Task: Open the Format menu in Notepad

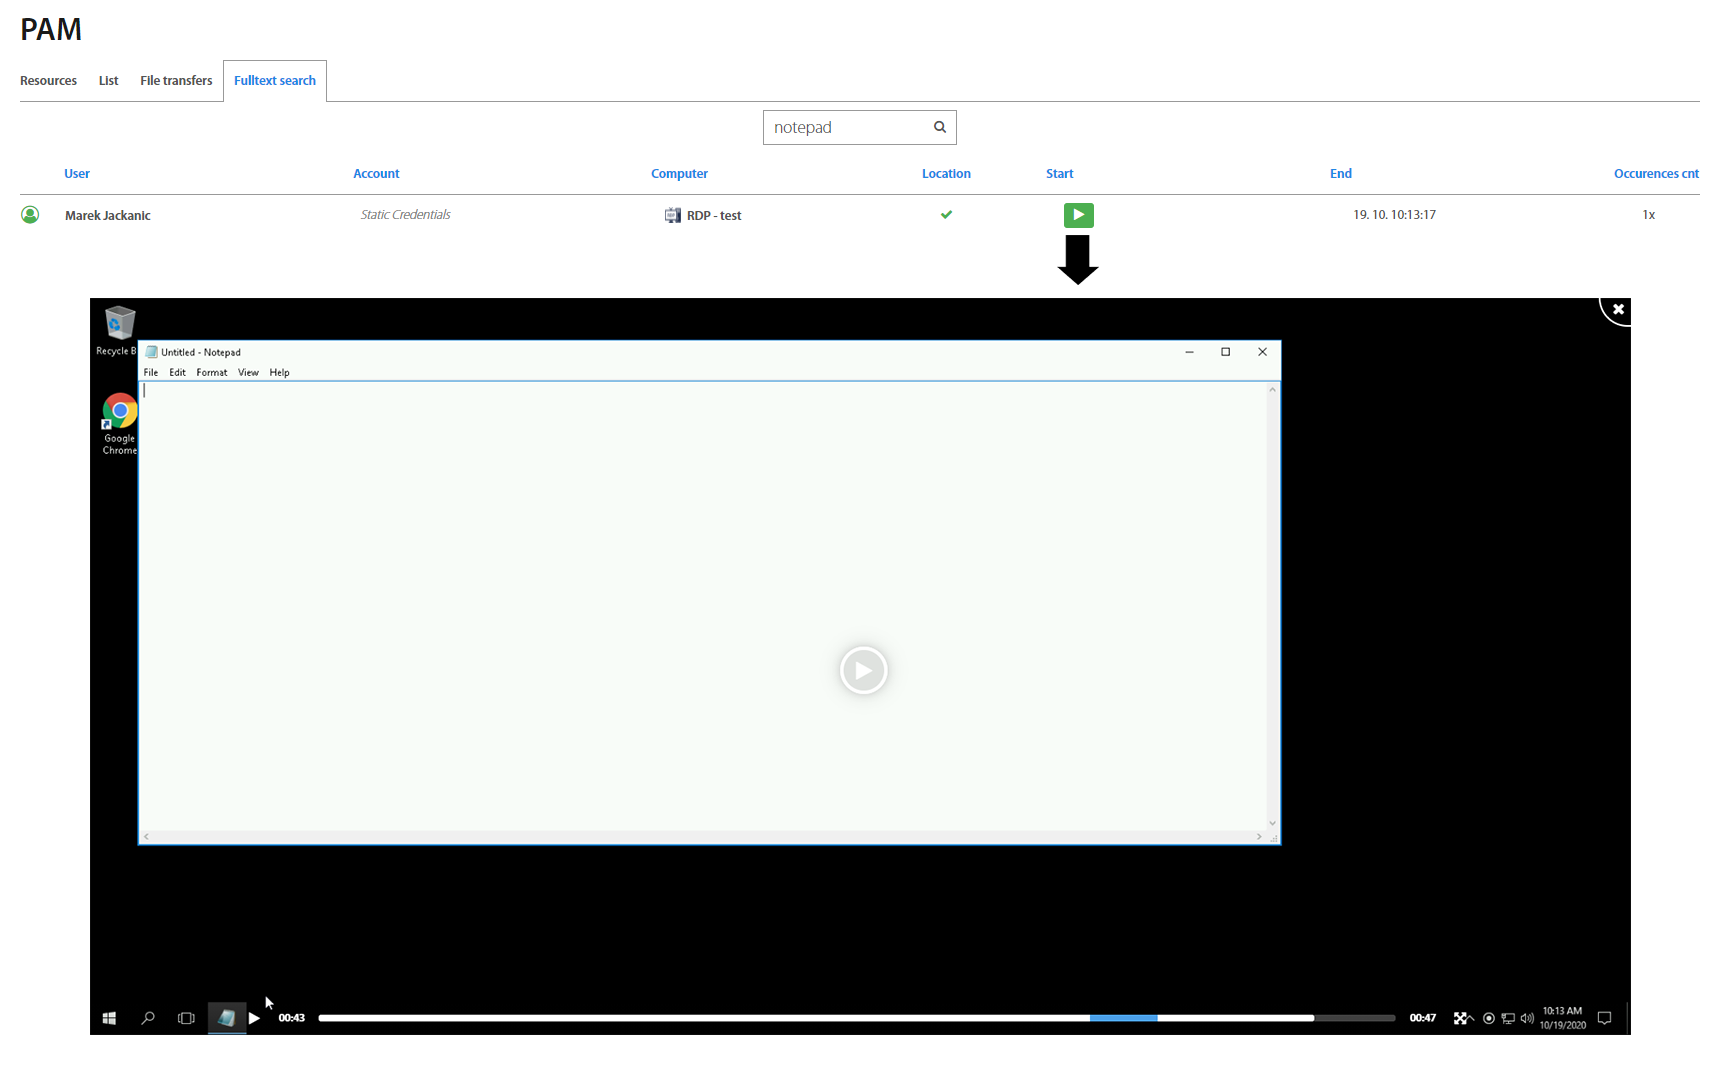Action: pyautogui.click(x=211, y=373)
